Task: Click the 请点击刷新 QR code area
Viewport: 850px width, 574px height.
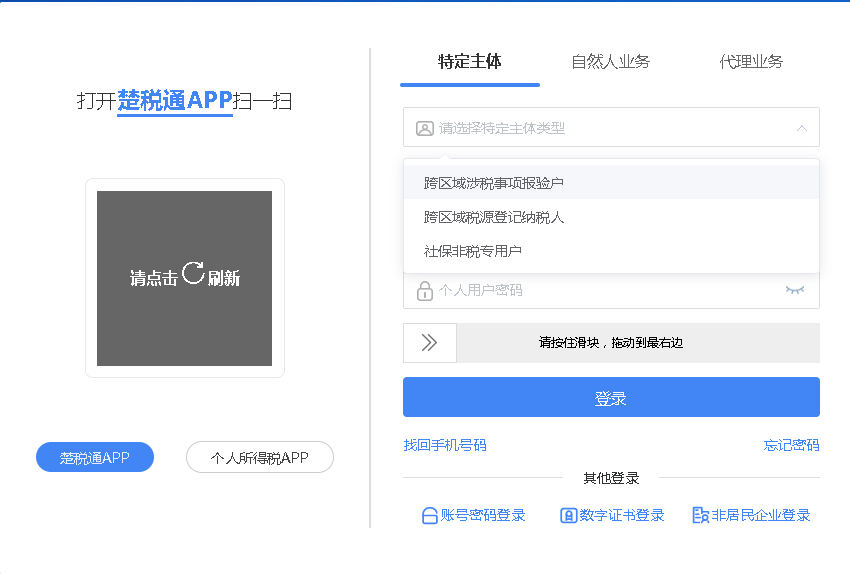Action: (x=184, y=278)
